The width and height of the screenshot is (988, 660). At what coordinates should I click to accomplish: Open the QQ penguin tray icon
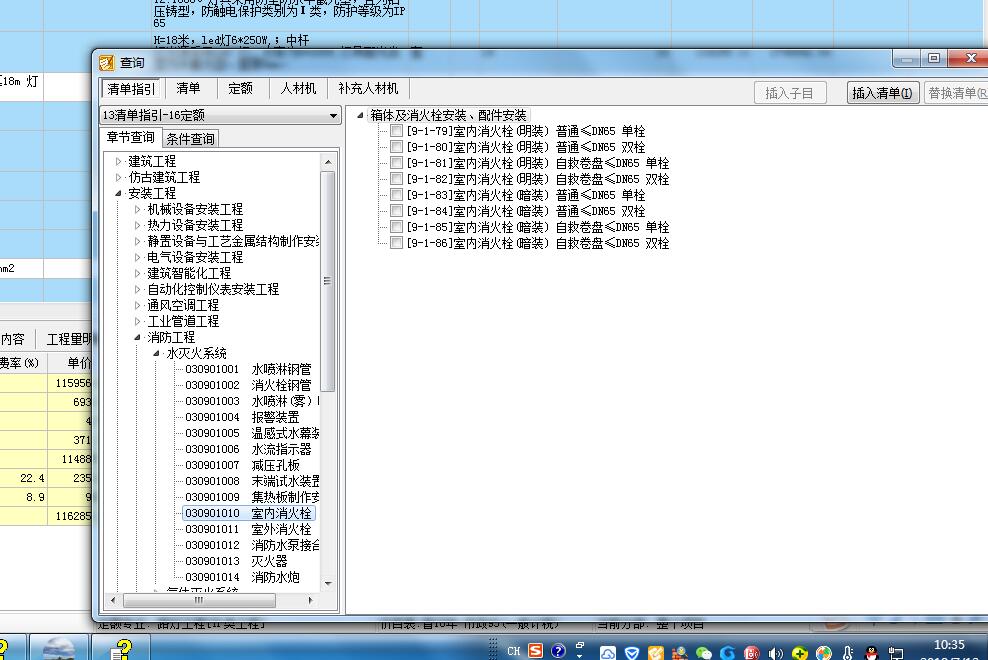[x=871, y=653]
